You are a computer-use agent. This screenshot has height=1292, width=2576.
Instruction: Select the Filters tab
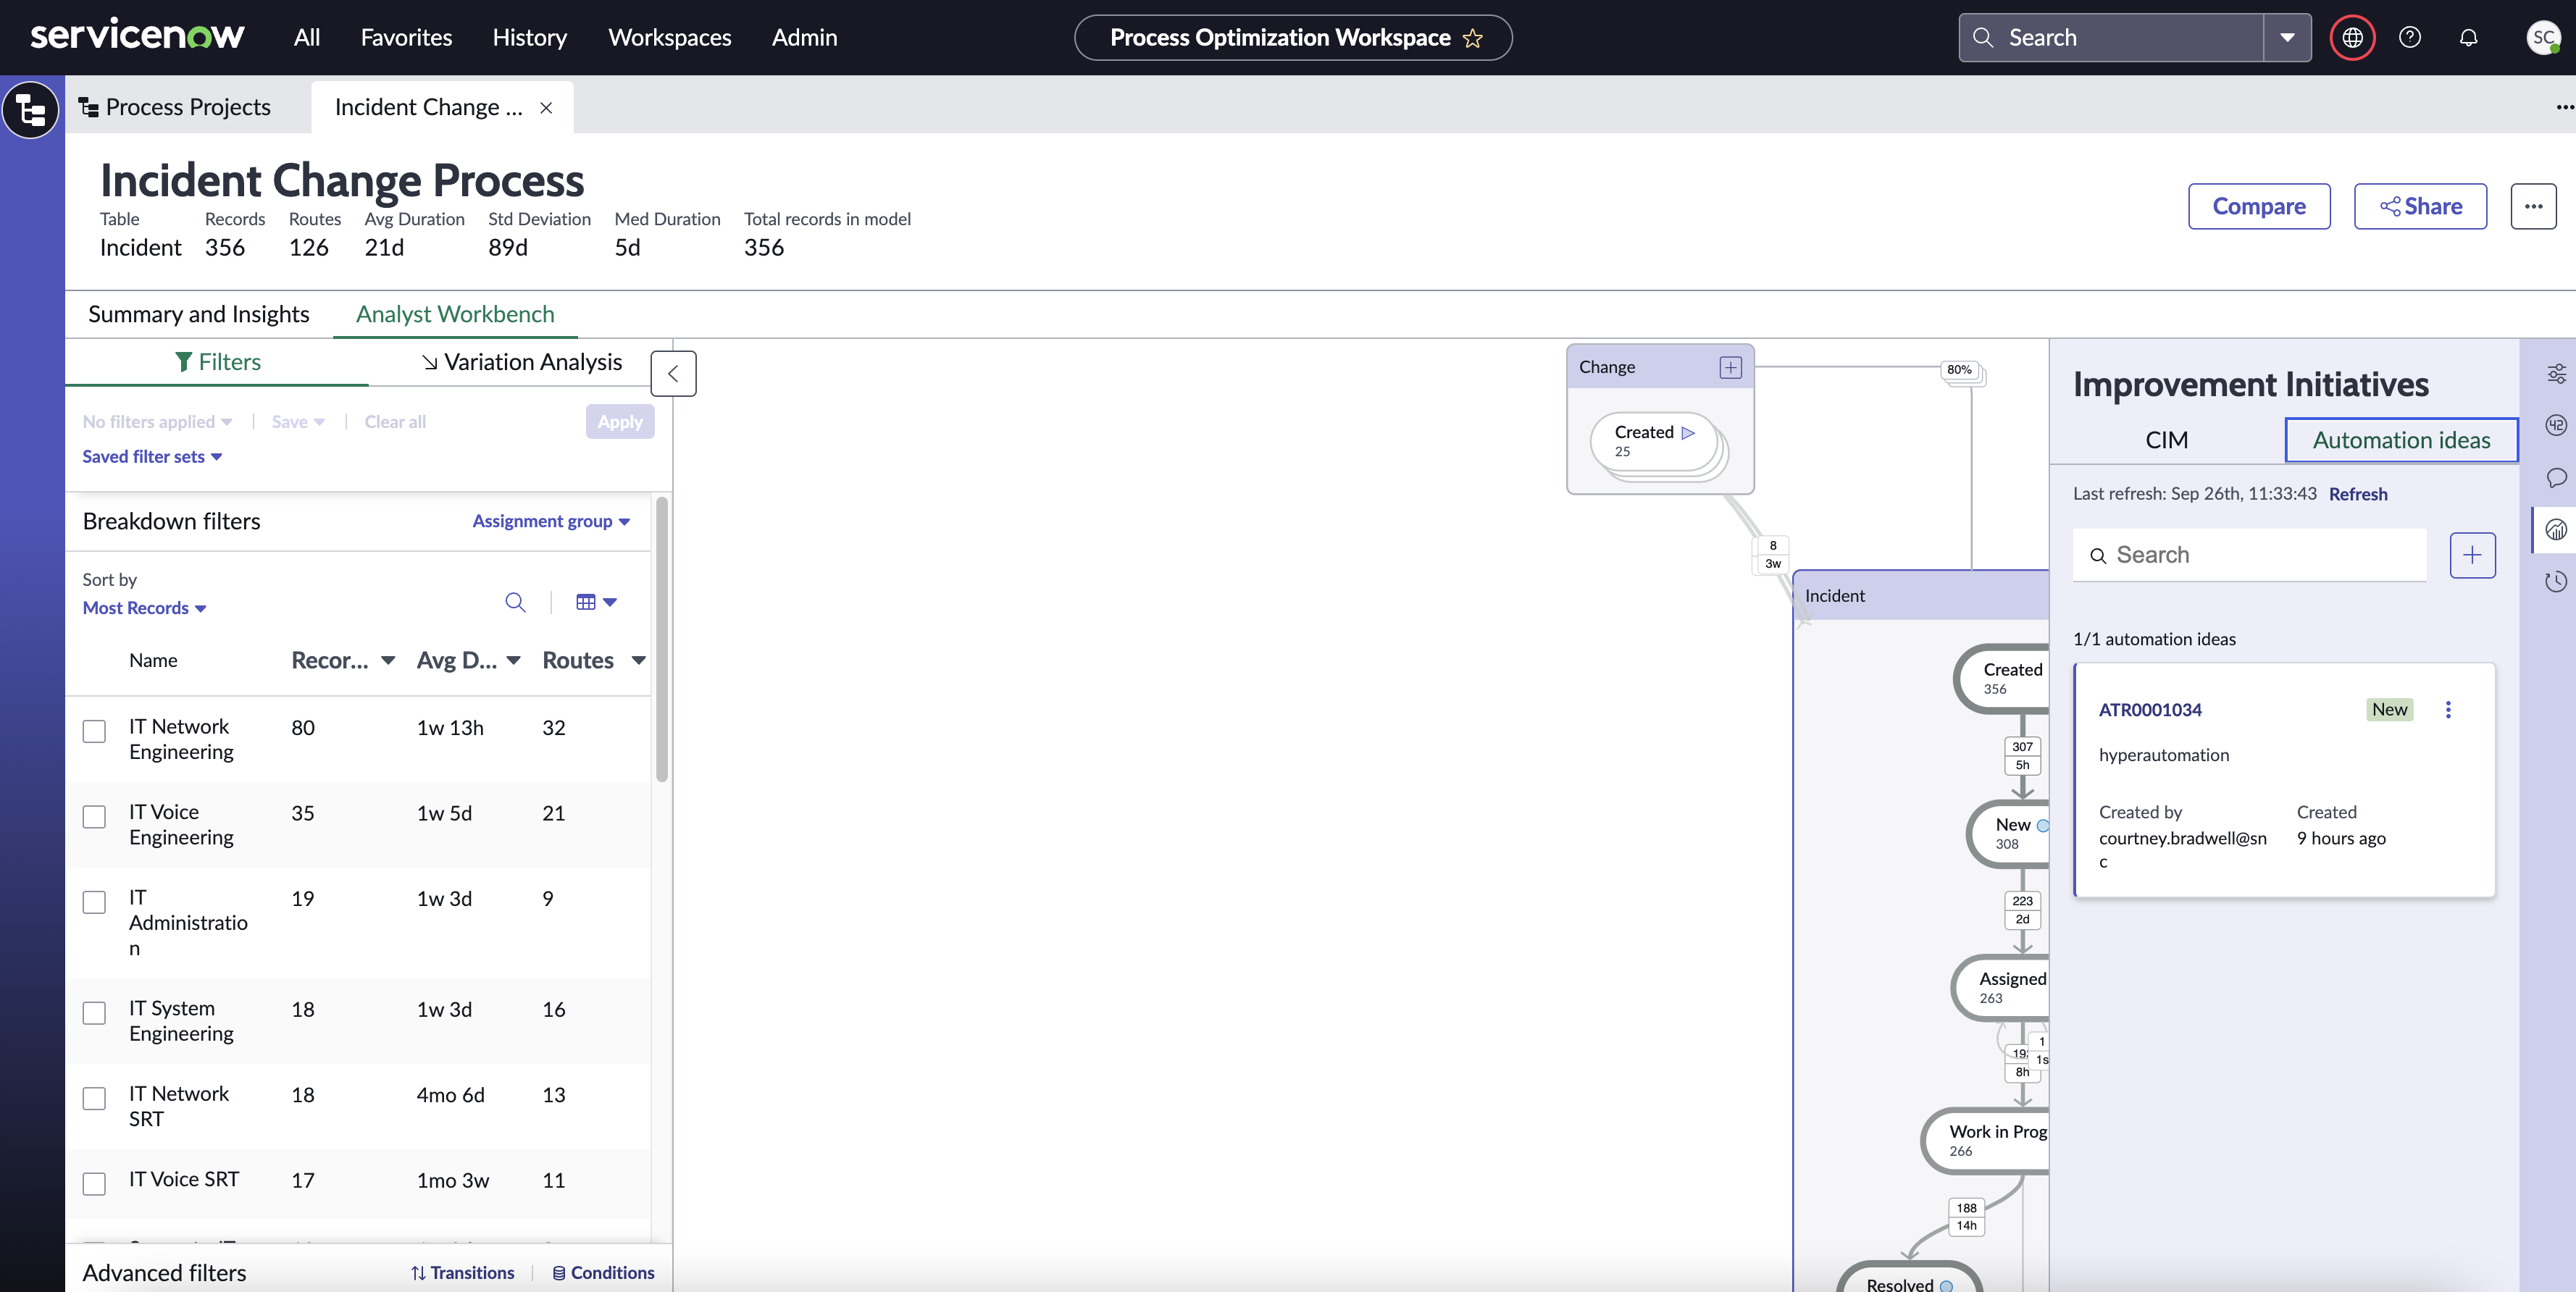pos(218,362)
